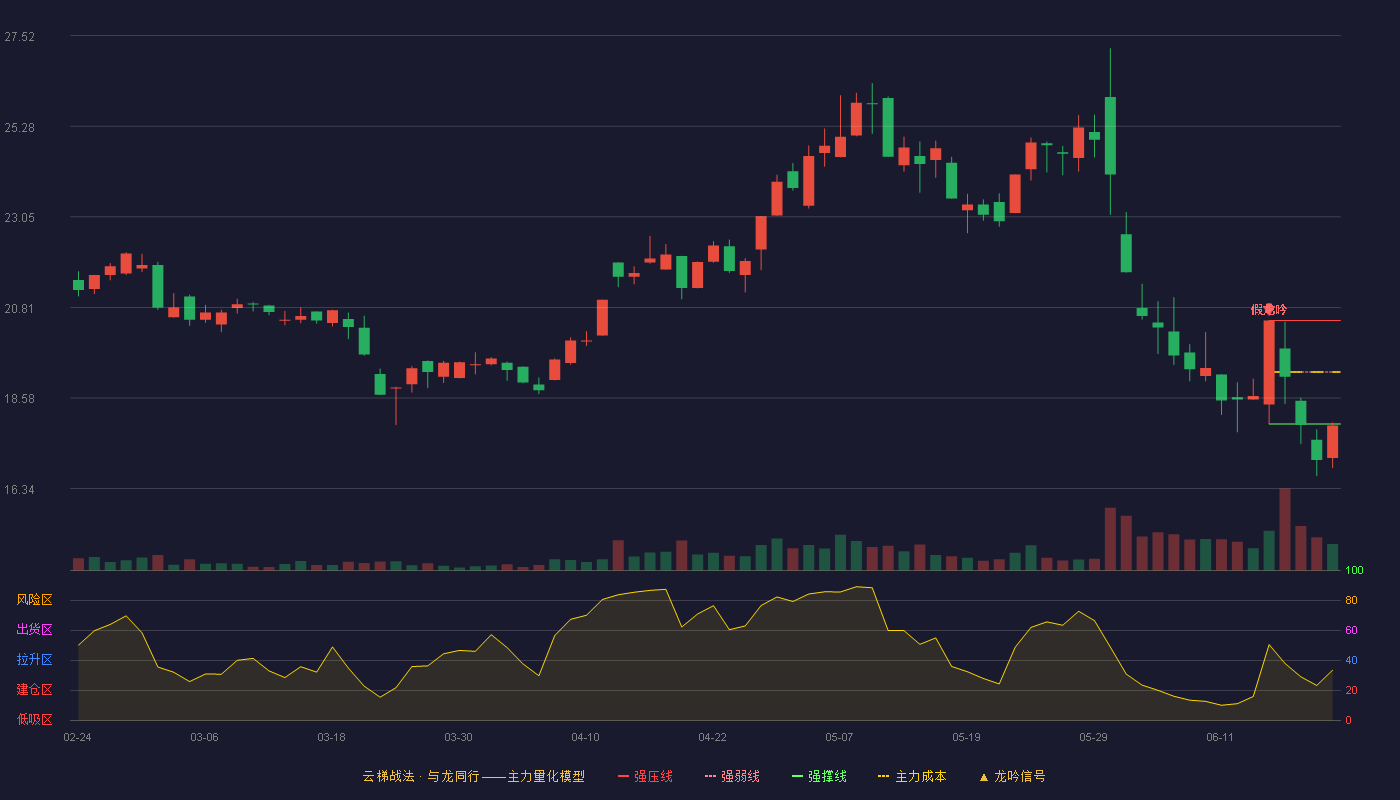1400x800 pixels.
Task: Click the 04-22 date label
Action: 712,737
